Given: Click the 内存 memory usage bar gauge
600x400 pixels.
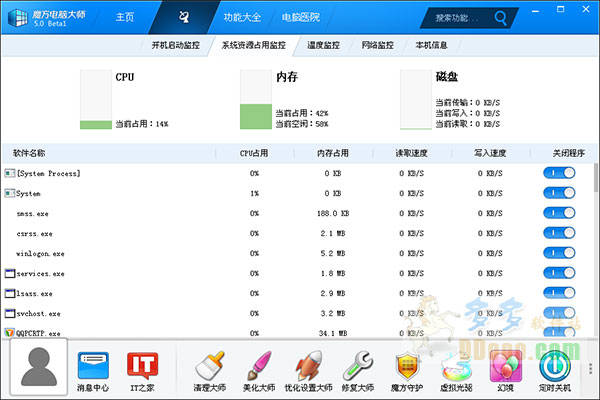Looking at the screenshot, I should [x=256, y=100].
